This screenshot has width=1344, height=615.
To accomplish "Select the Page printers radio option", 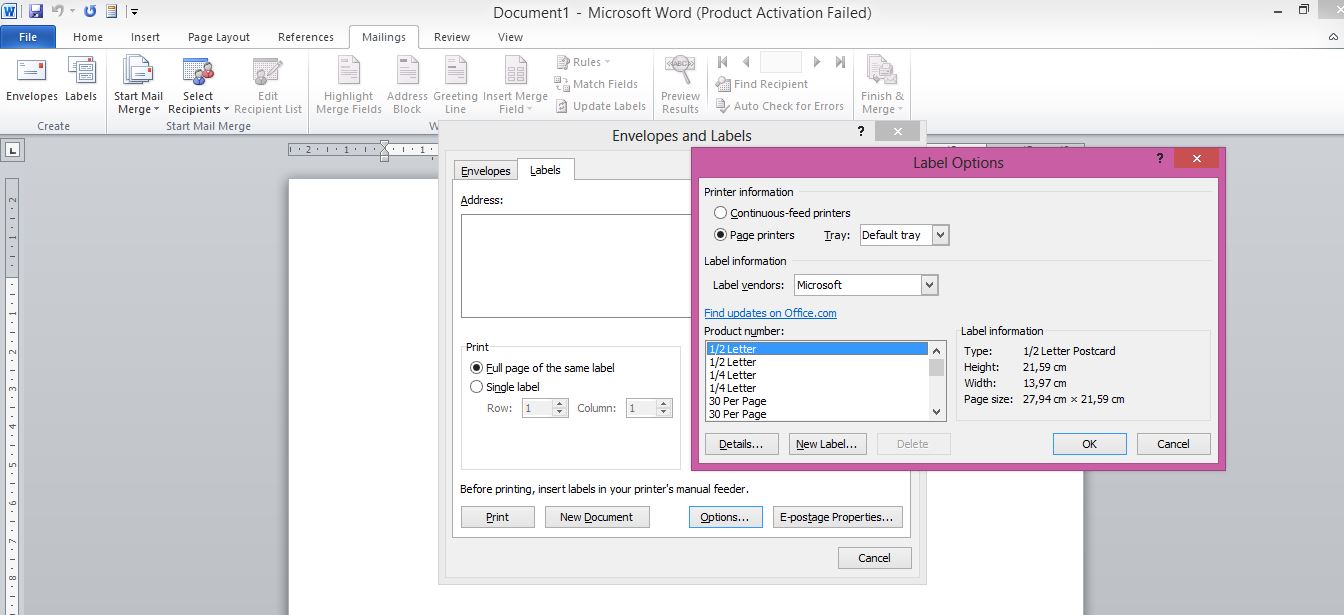I will 721,235.
